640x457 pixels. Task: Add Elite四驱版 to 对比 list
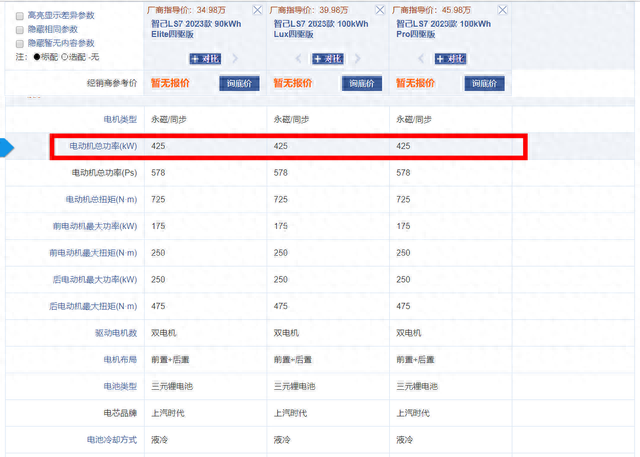click(x=205, y=59)
